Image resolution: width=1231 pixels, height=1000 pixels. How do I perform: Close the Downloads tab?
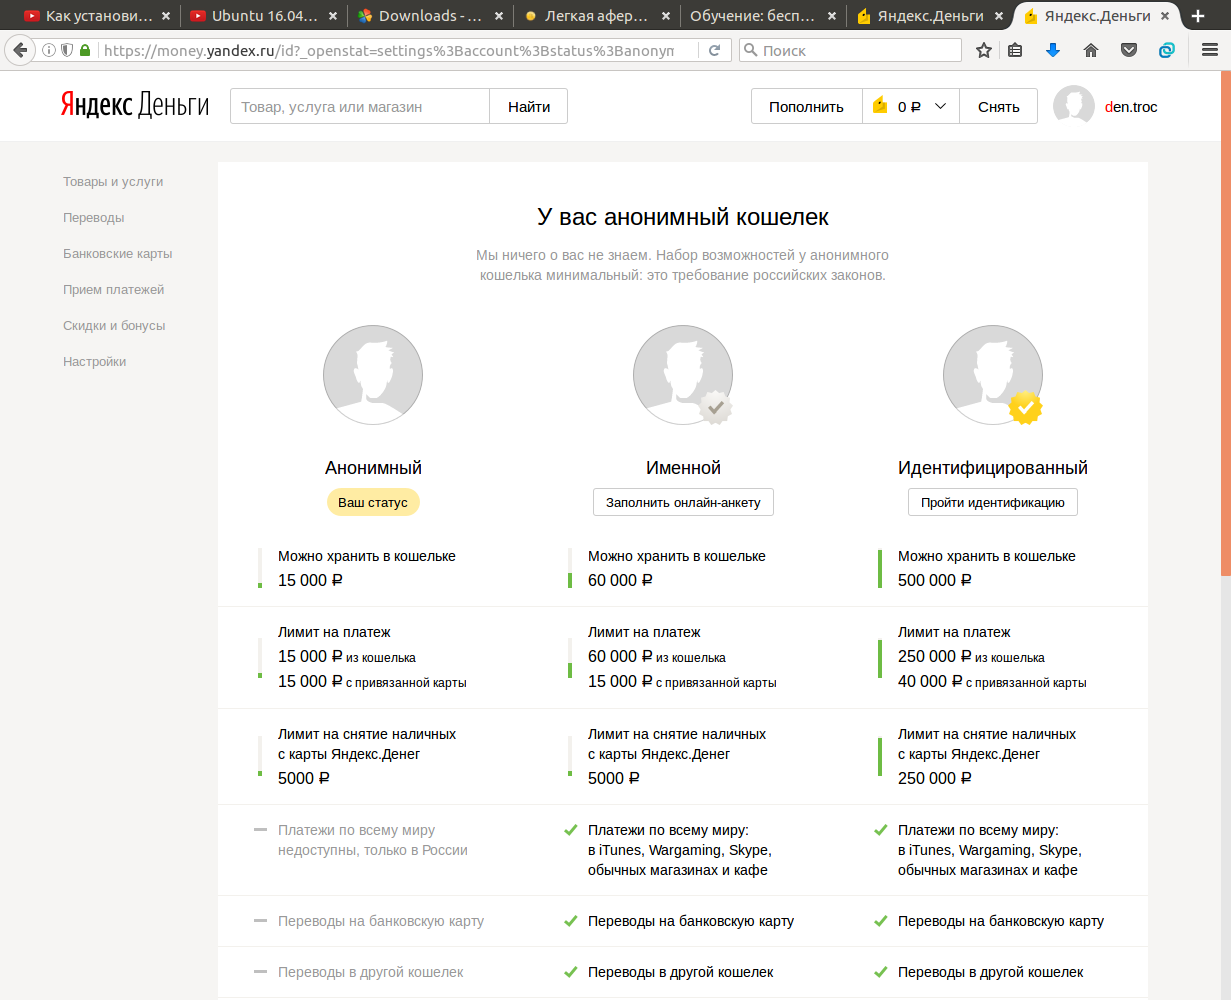click(x=499, y=16)
